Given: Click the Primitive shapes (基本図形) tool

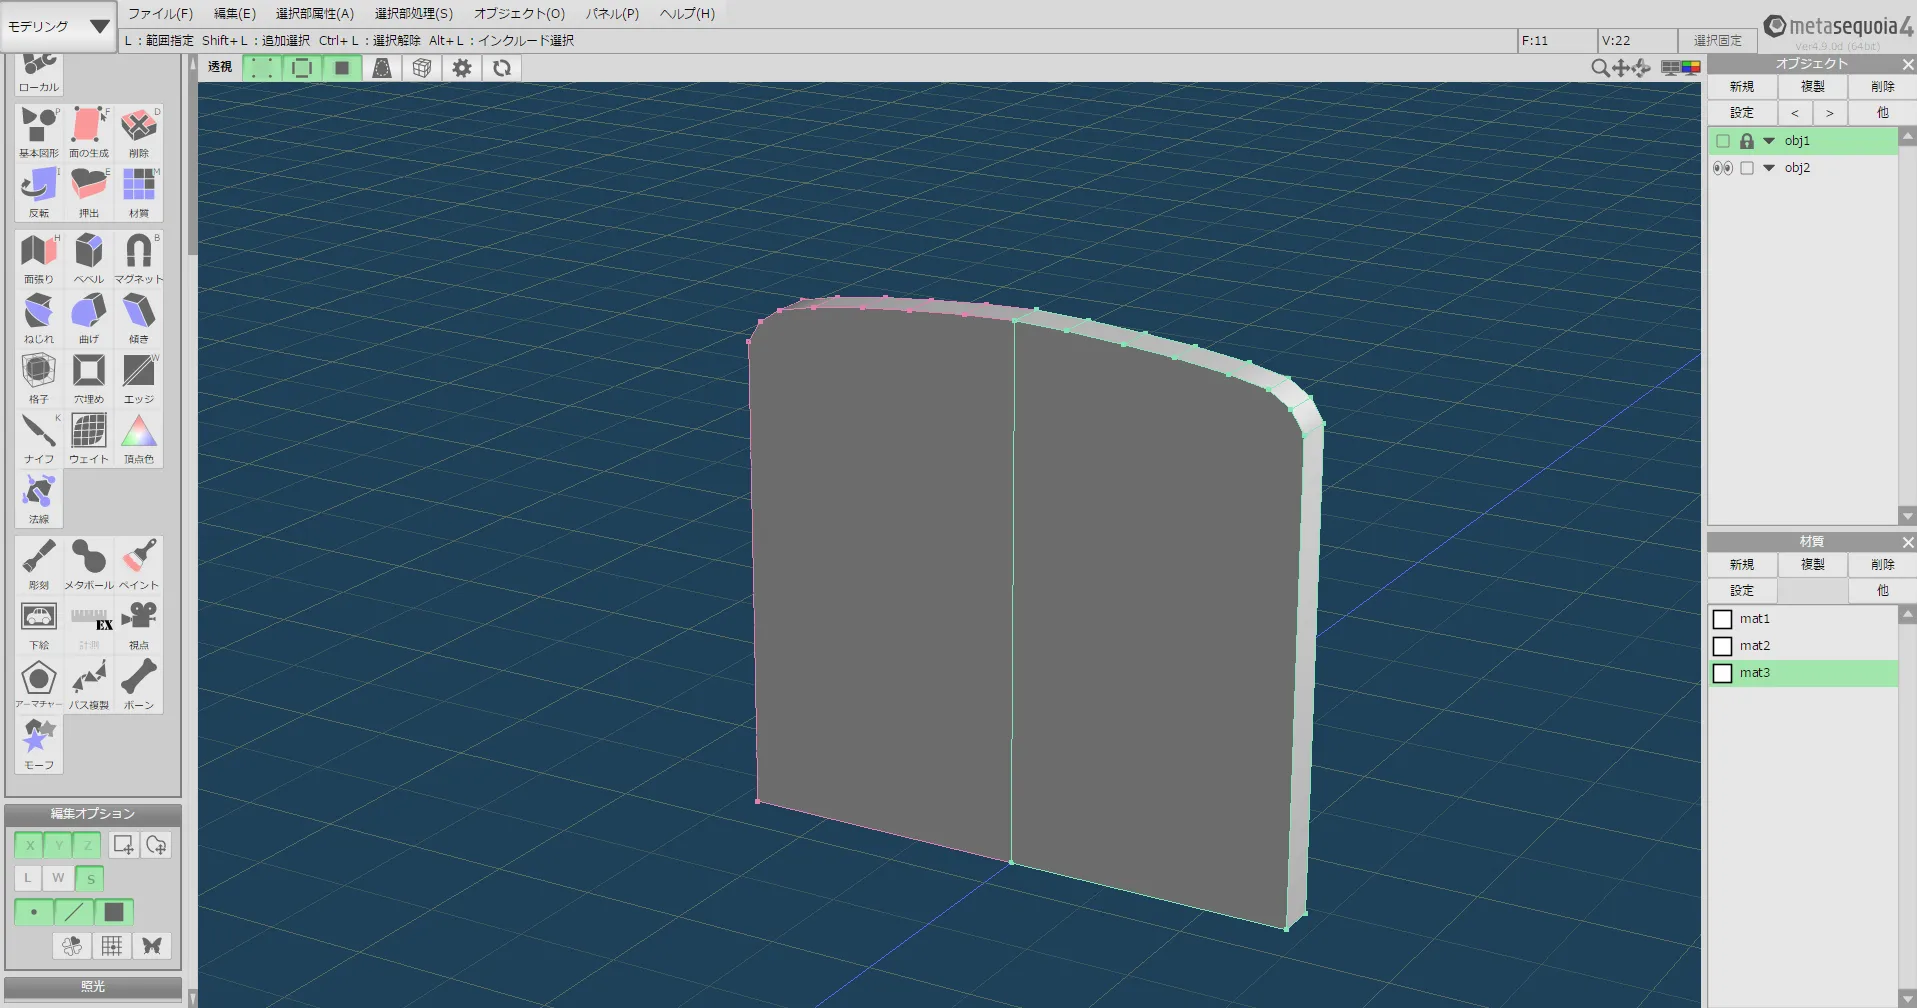Looking at the screenshot, I should point(38,131).
